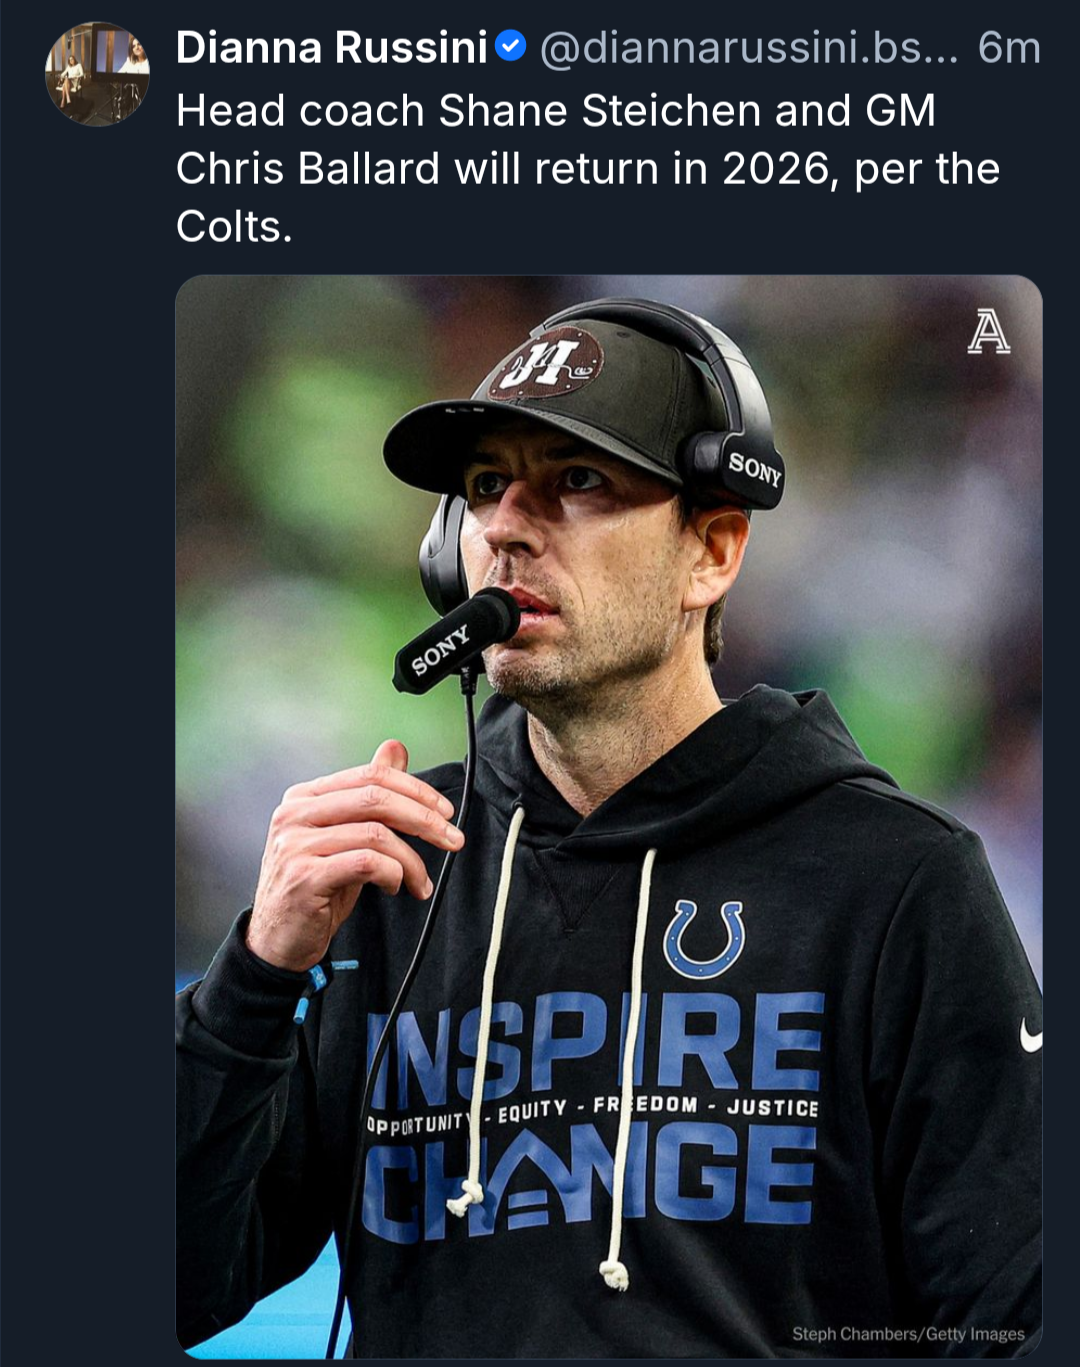Open the @diannarussini handle link

(748, 47)
